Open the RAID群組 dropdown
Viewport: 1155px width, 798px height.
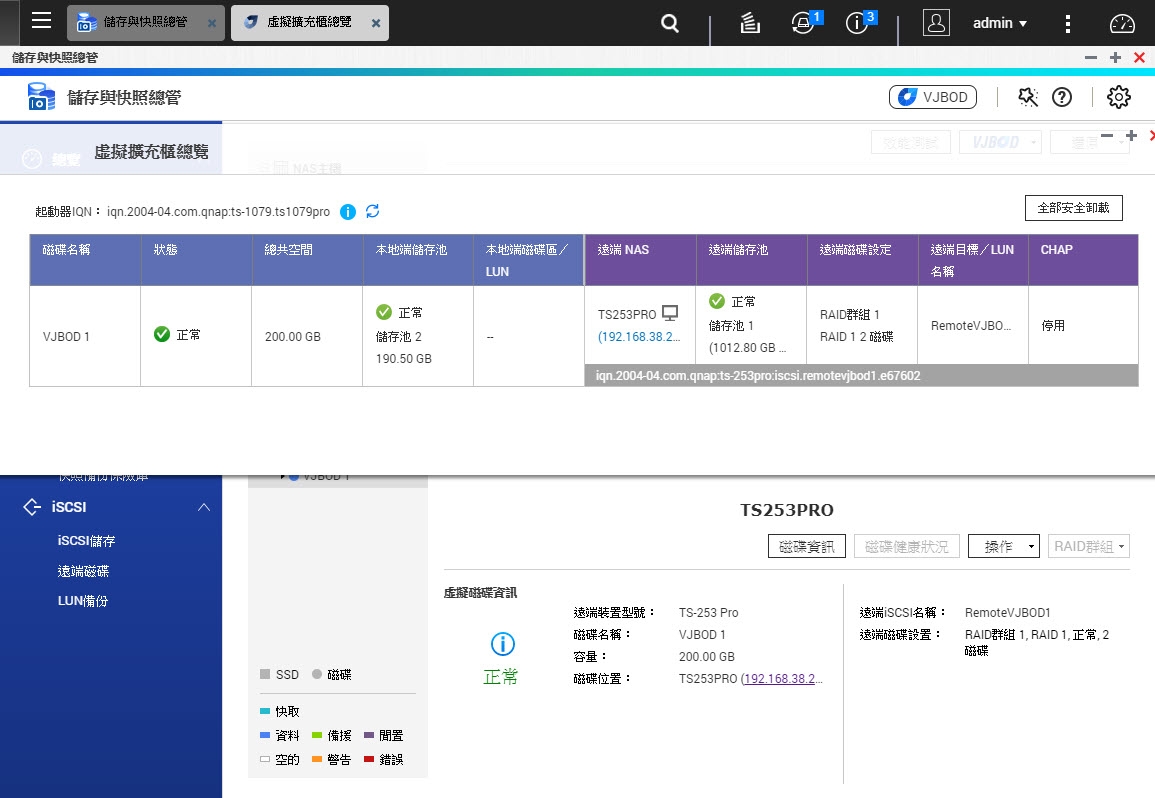tap(1089, 546)
